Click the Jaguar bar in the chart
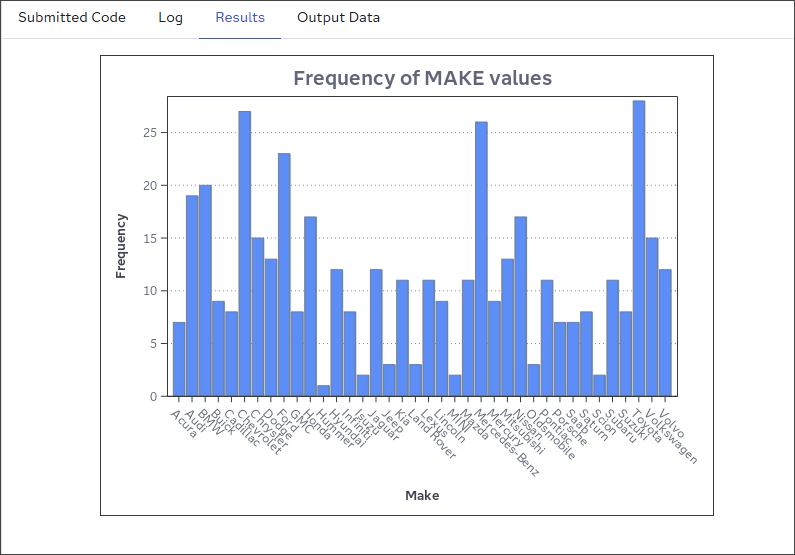 [376, 332]
